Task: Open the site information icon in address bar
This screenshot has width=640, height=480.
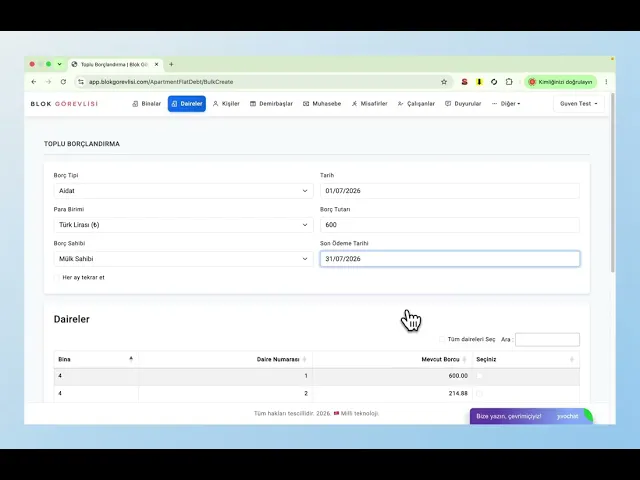Action: click(81, 82)
